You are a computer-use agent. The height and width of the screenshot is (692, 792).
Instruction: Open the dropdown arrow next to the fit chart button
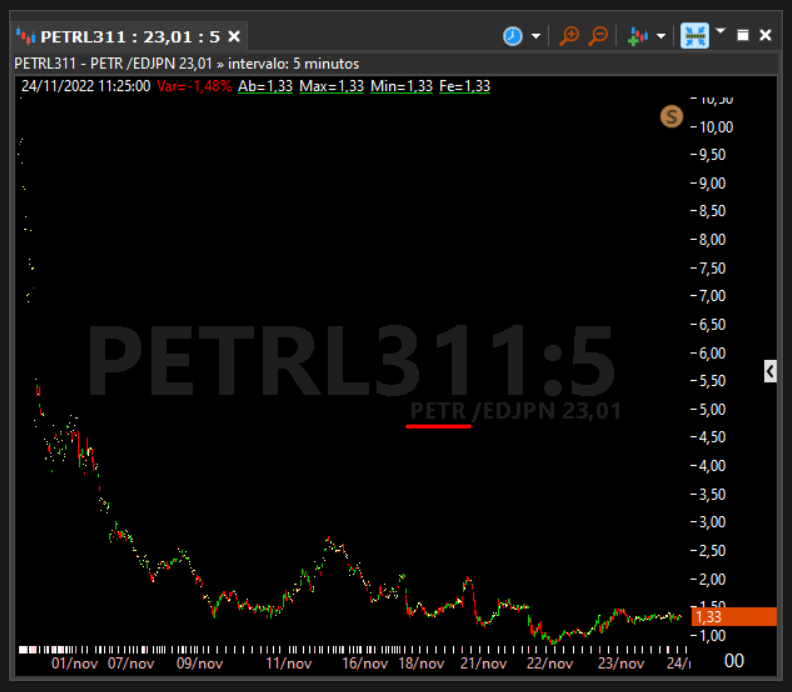pos(721,31)
